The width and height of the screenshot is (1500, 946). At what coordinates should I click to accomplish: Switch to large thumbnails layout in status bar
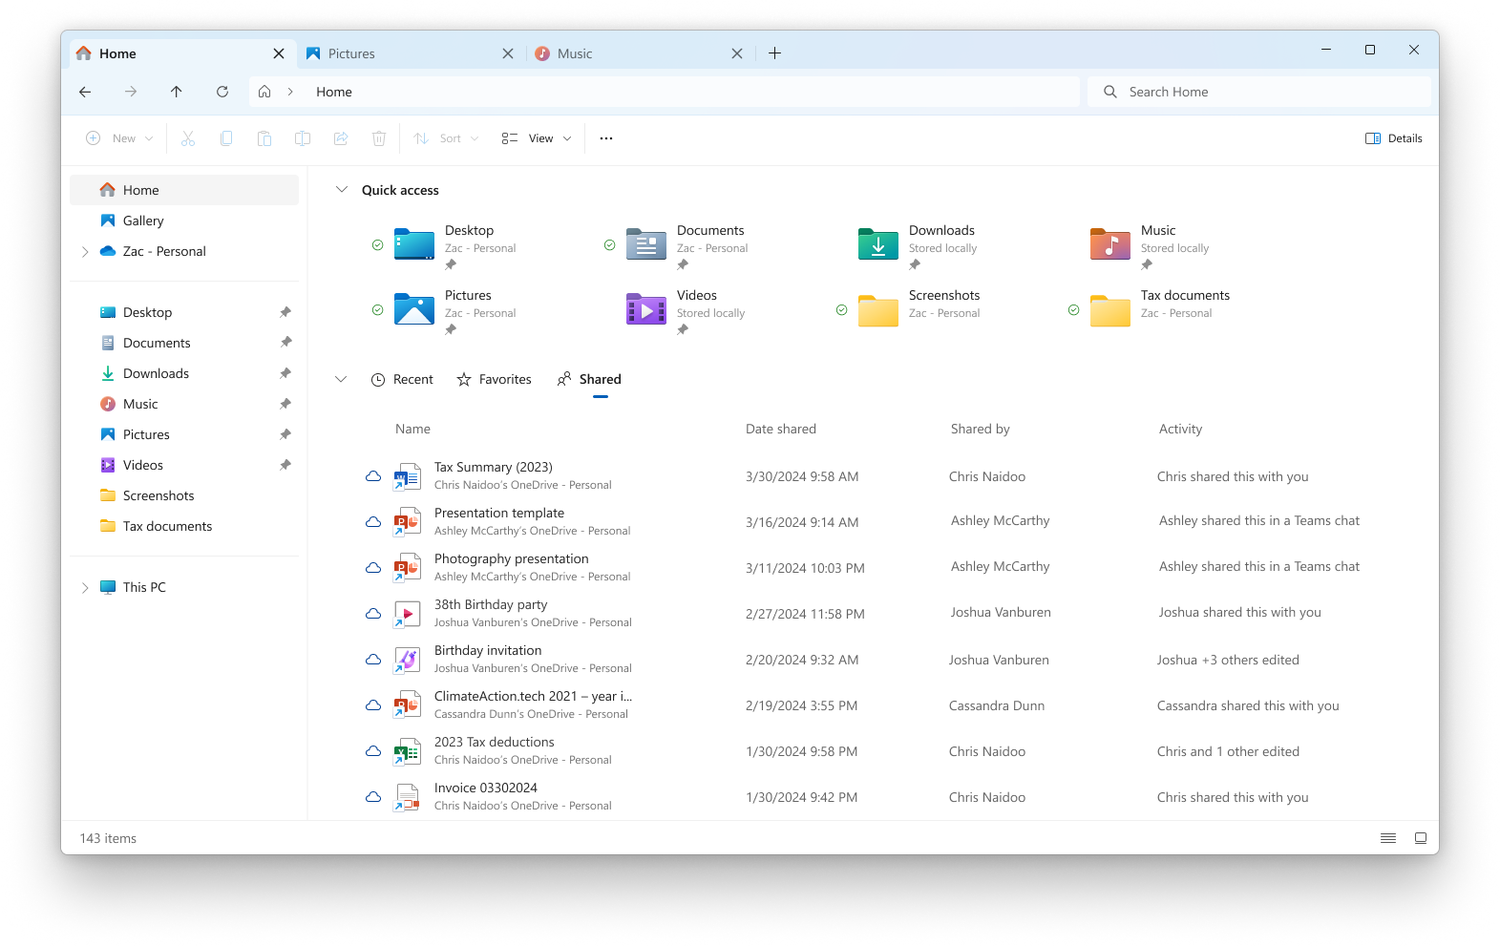click(x=1420, y=838)
